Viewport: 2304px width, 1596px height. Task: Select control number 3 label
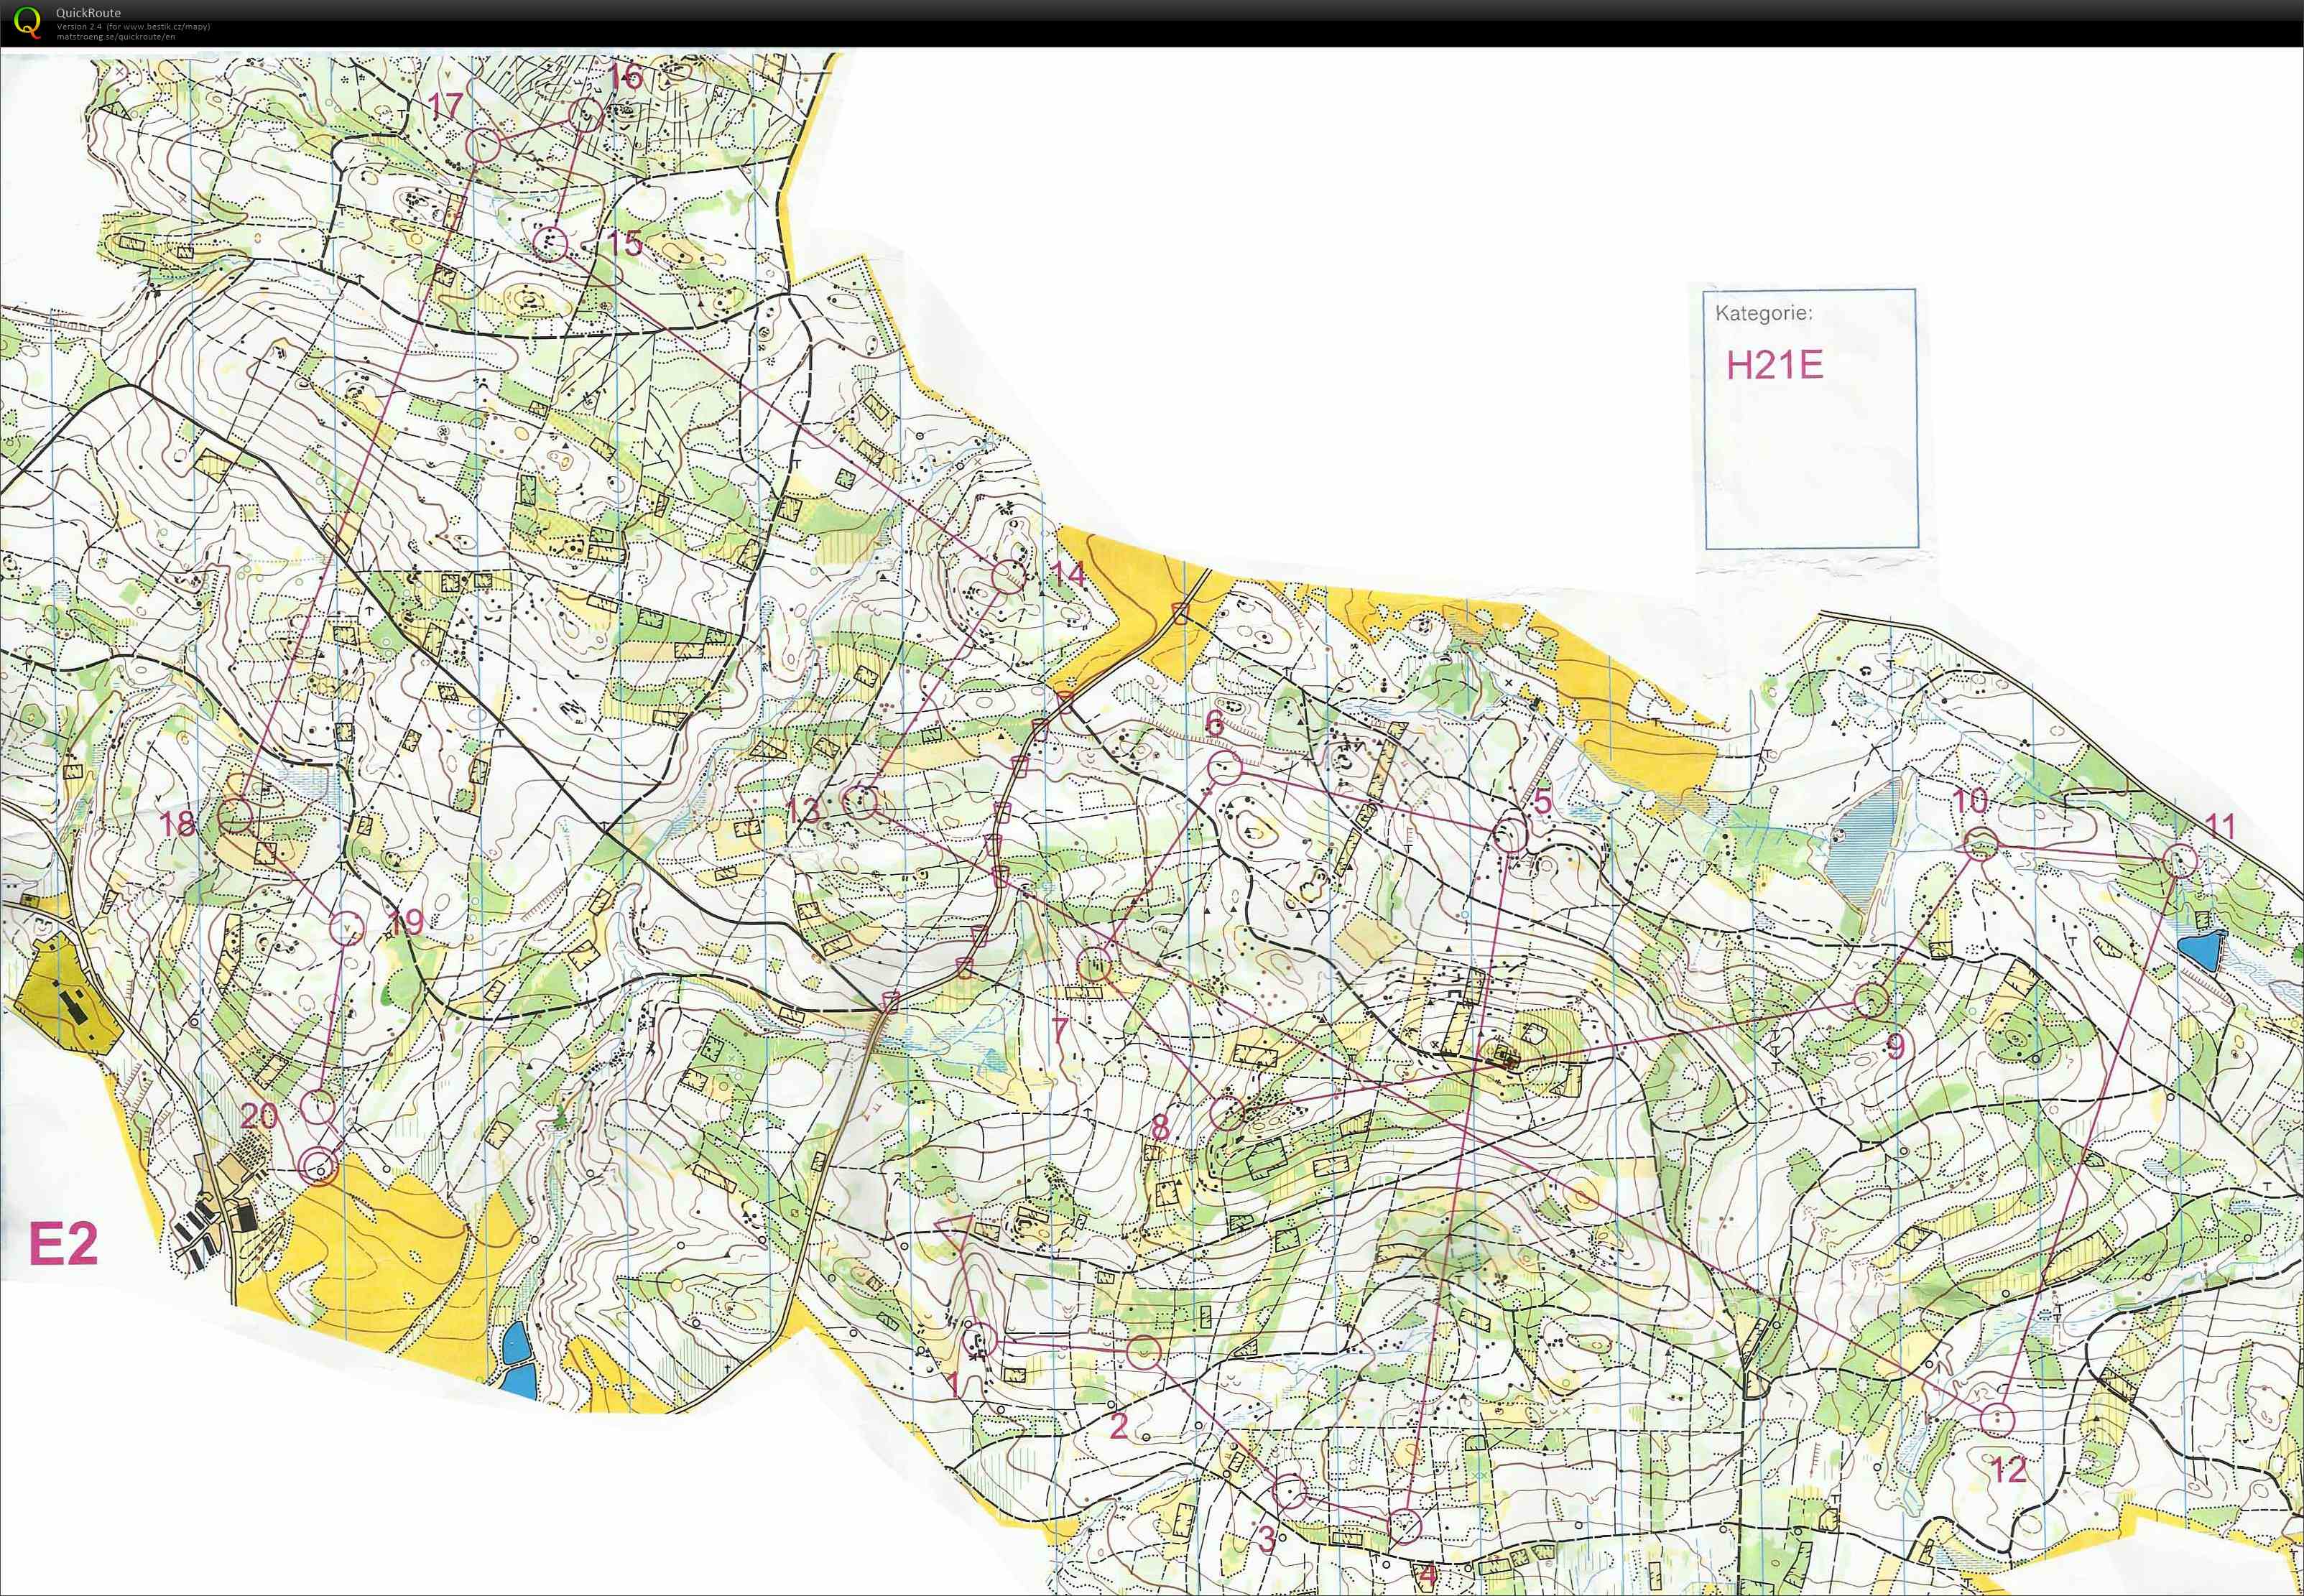pyautogui.click(x=1267, y=1539)
